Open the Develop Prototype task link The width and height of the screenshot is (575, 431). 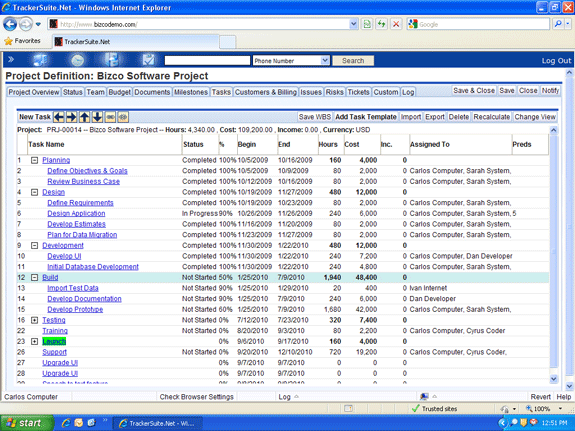pos(75,310)
